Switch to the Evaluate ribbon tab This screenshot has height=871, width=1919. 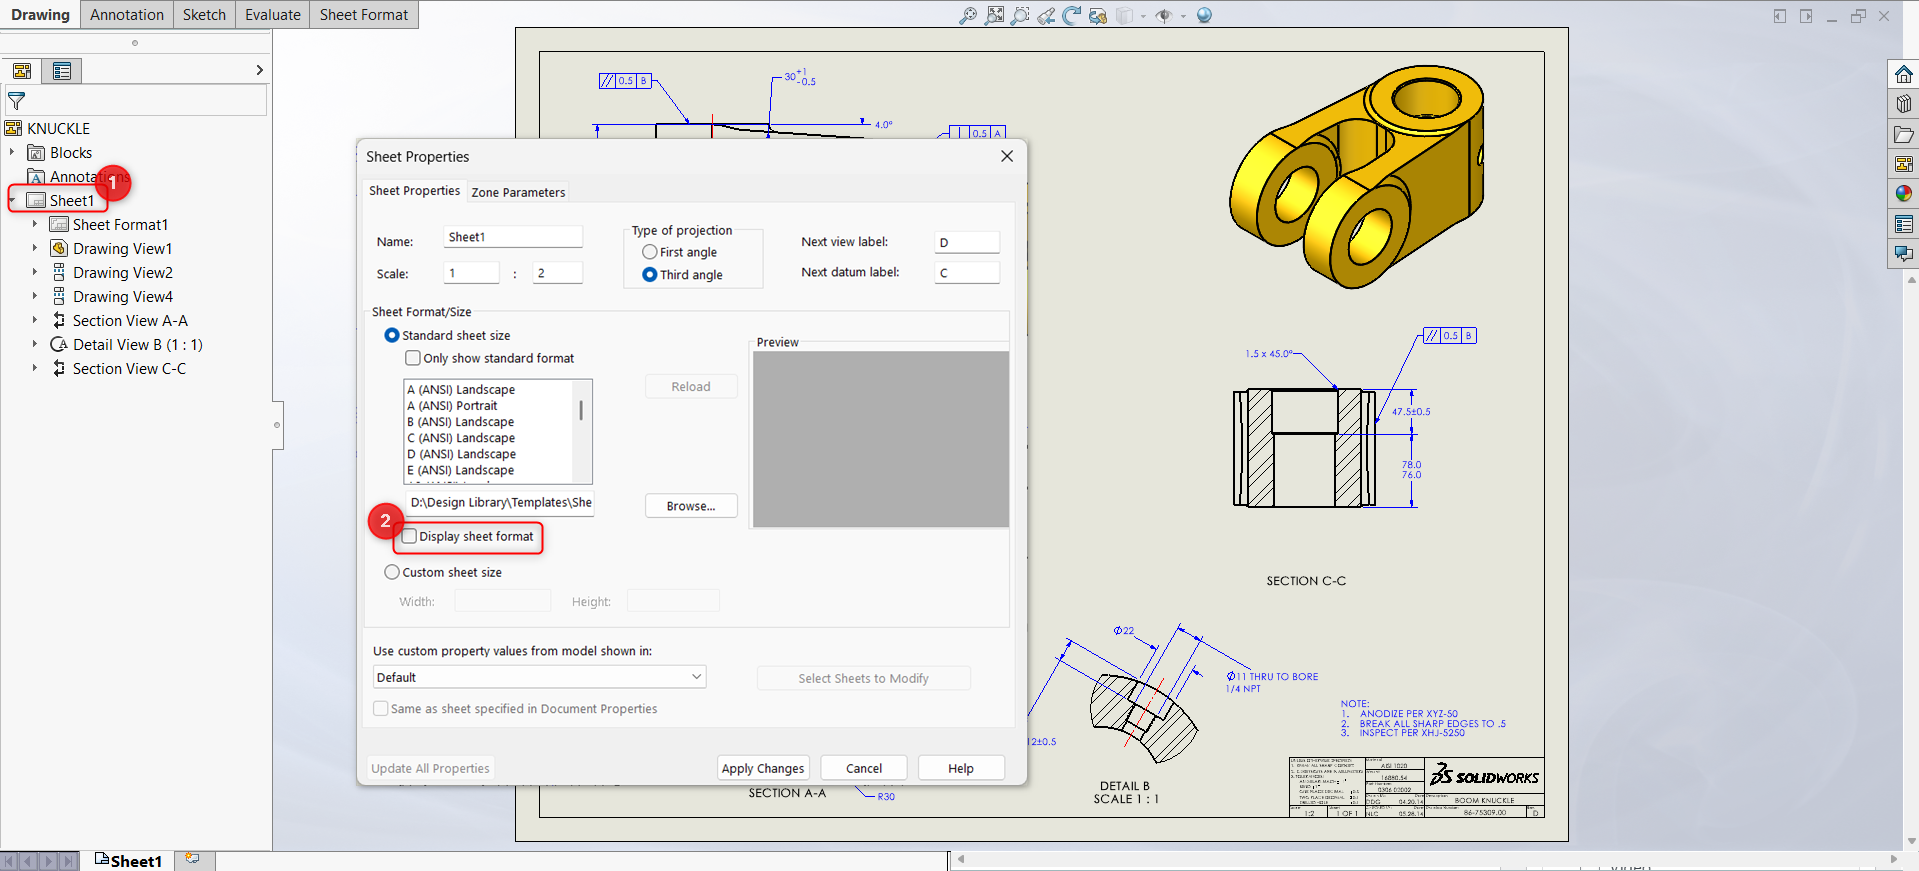click(273, 15)
